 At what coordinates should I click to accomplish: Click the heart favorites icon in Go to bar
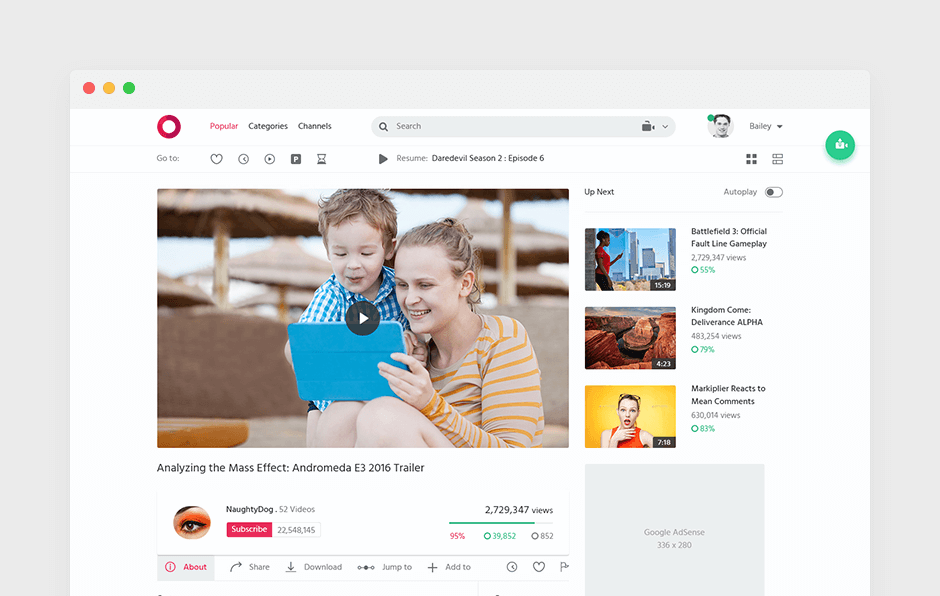point(216,159)
